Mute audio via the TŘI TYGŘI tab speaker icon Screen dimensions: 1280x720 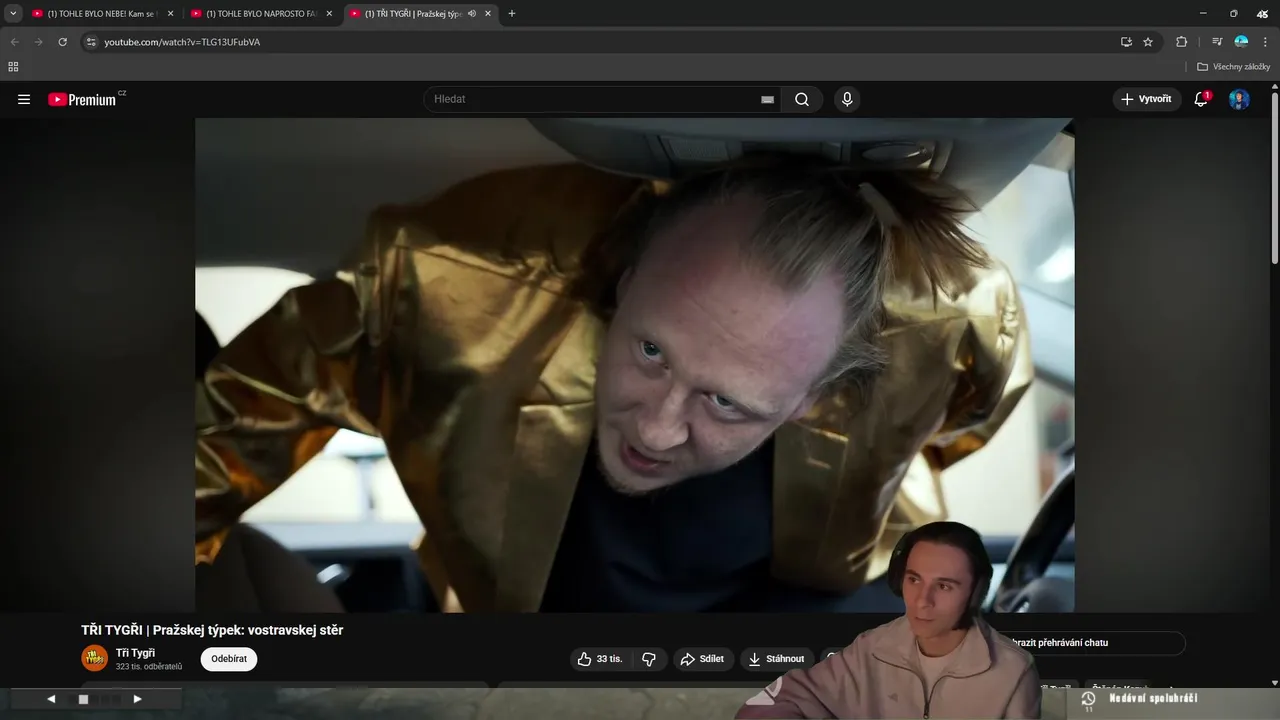(x=472, y=14)
